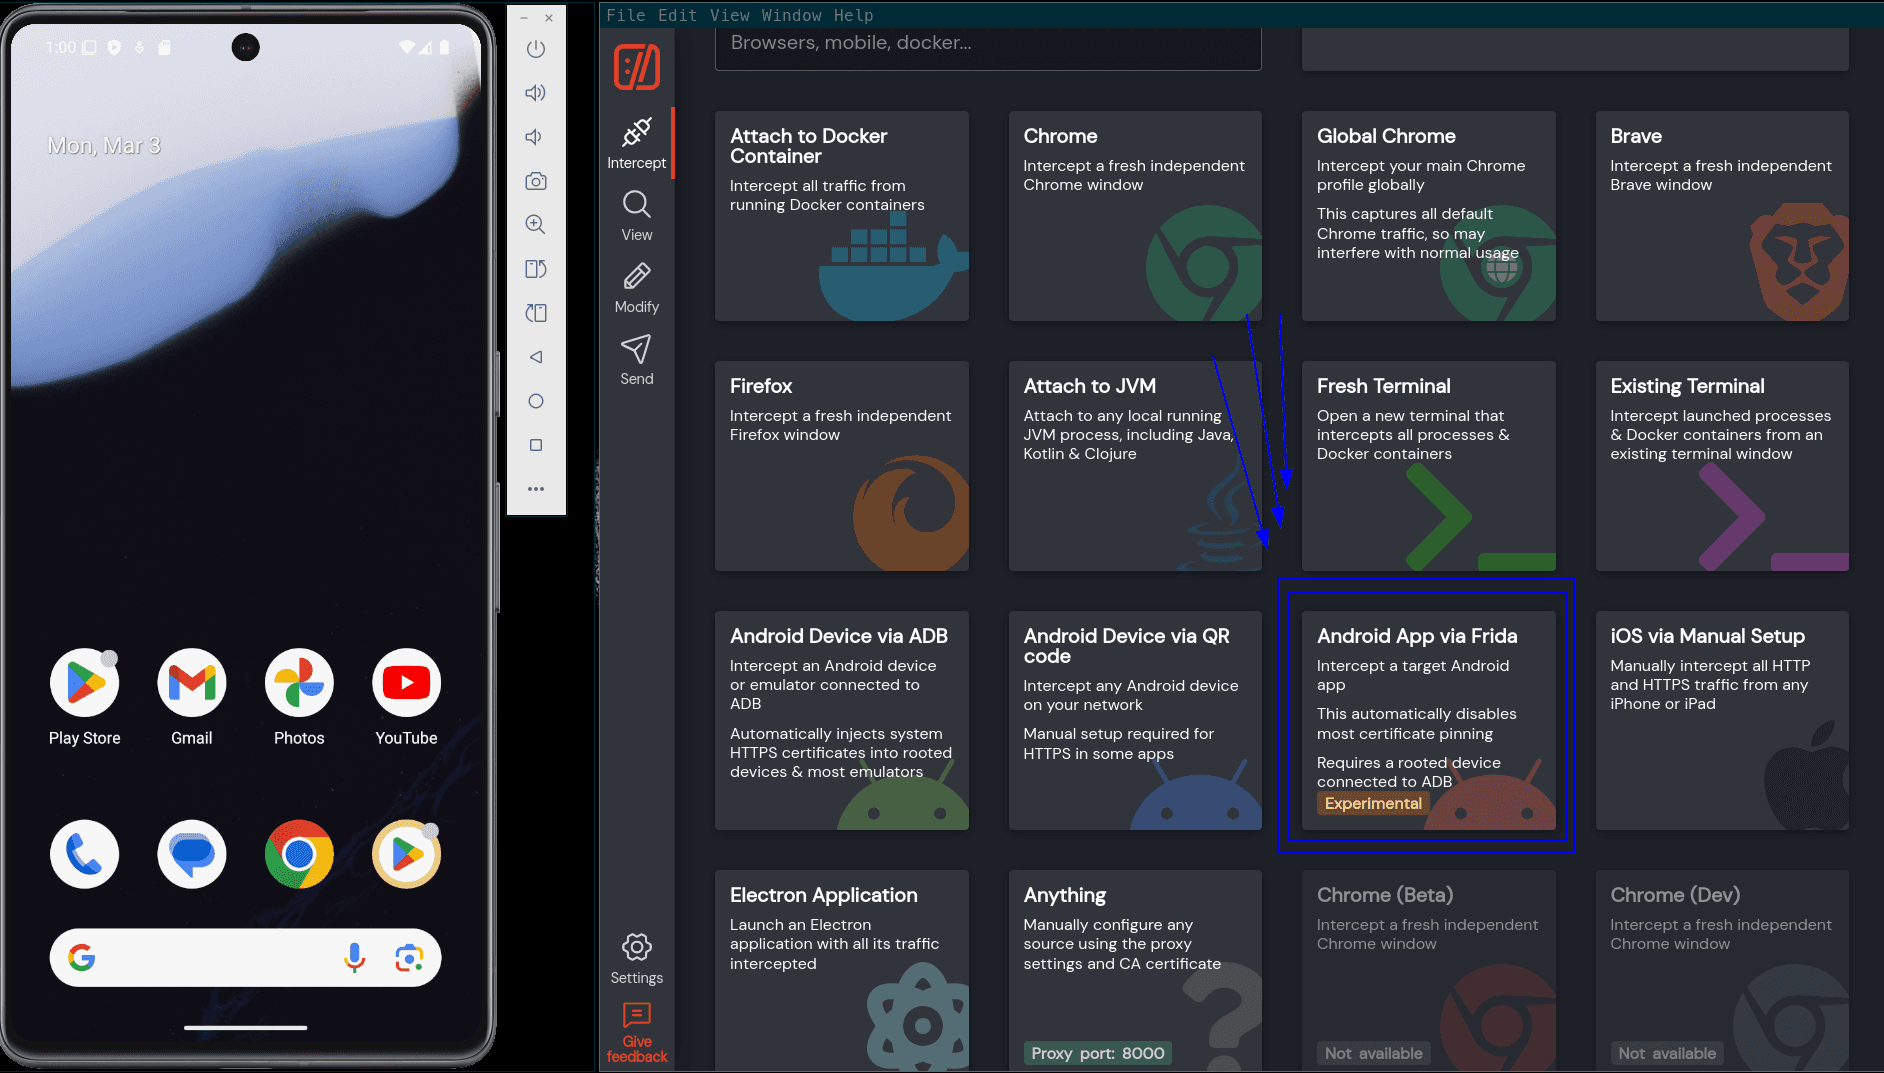
Task: Tap the 'Mon, Mar 3' date widget
Action: (x=104, y=146)
